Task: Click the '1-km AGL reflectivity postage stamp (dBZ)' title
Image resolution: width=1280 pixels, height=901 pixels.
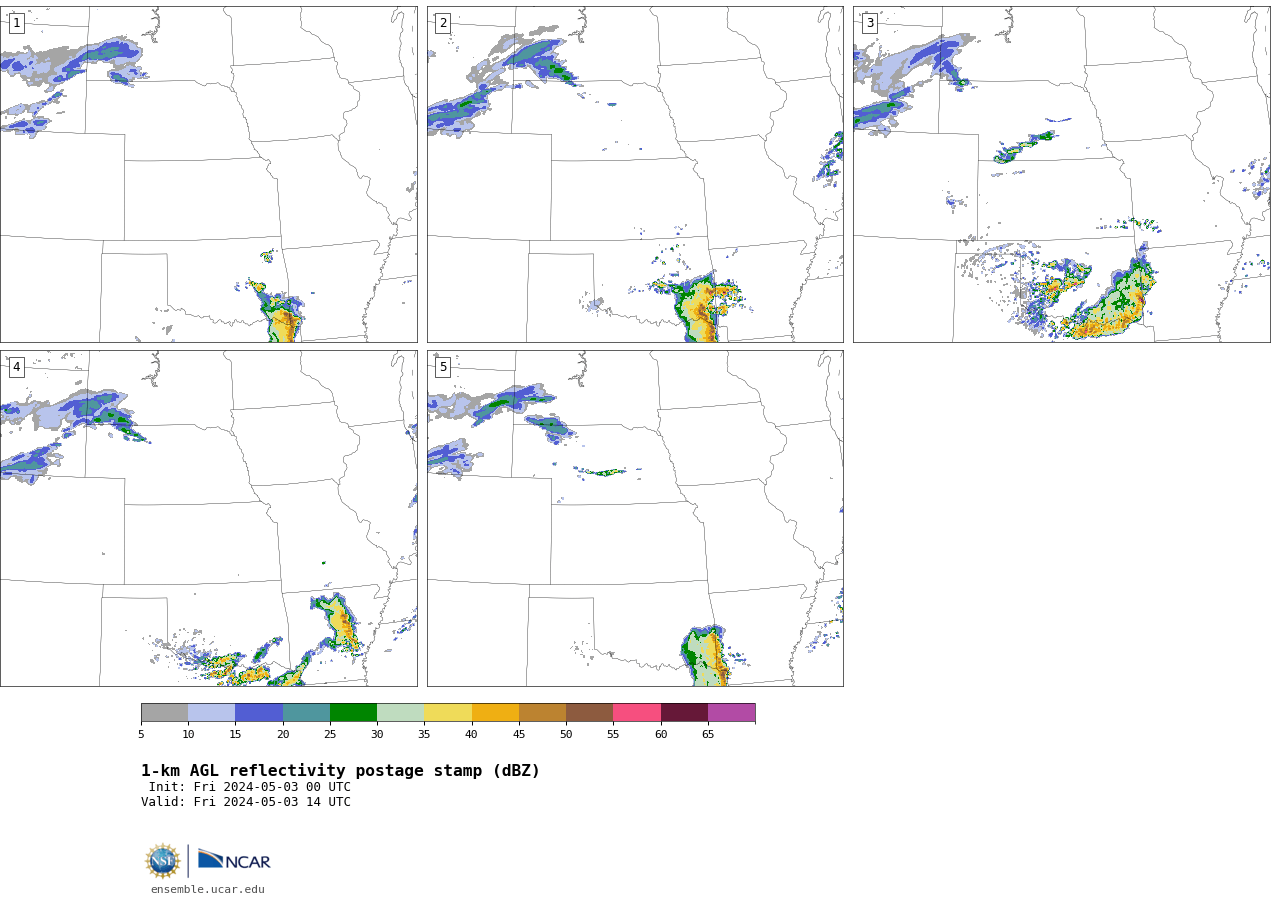Action: click(x=340, y=771)
